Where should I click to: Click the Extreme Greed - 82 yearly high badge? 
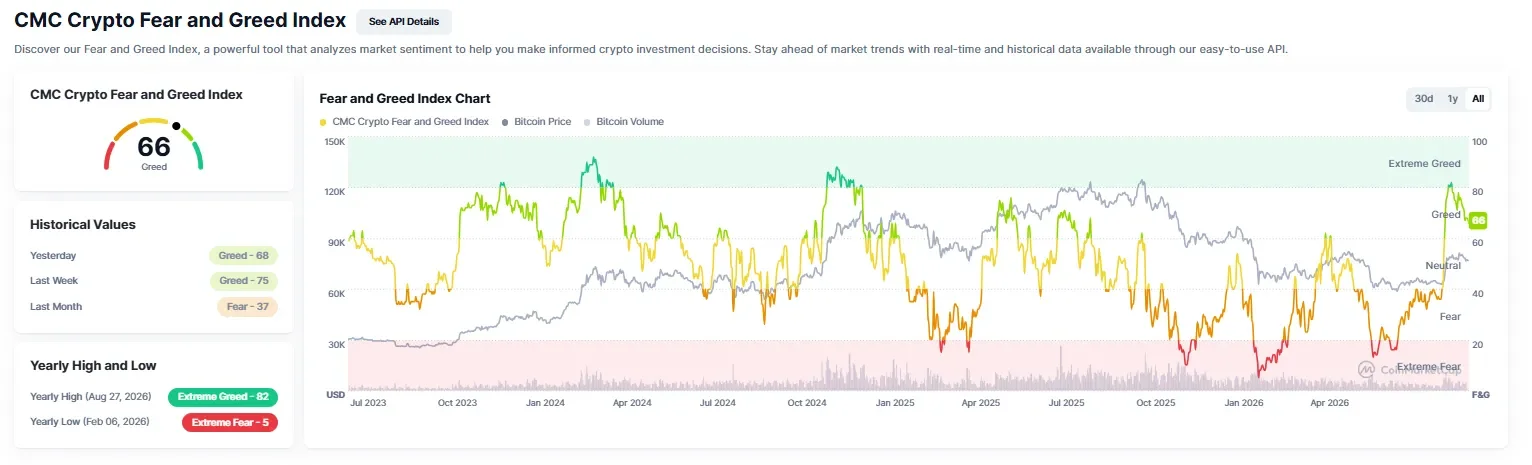[223, 397]
